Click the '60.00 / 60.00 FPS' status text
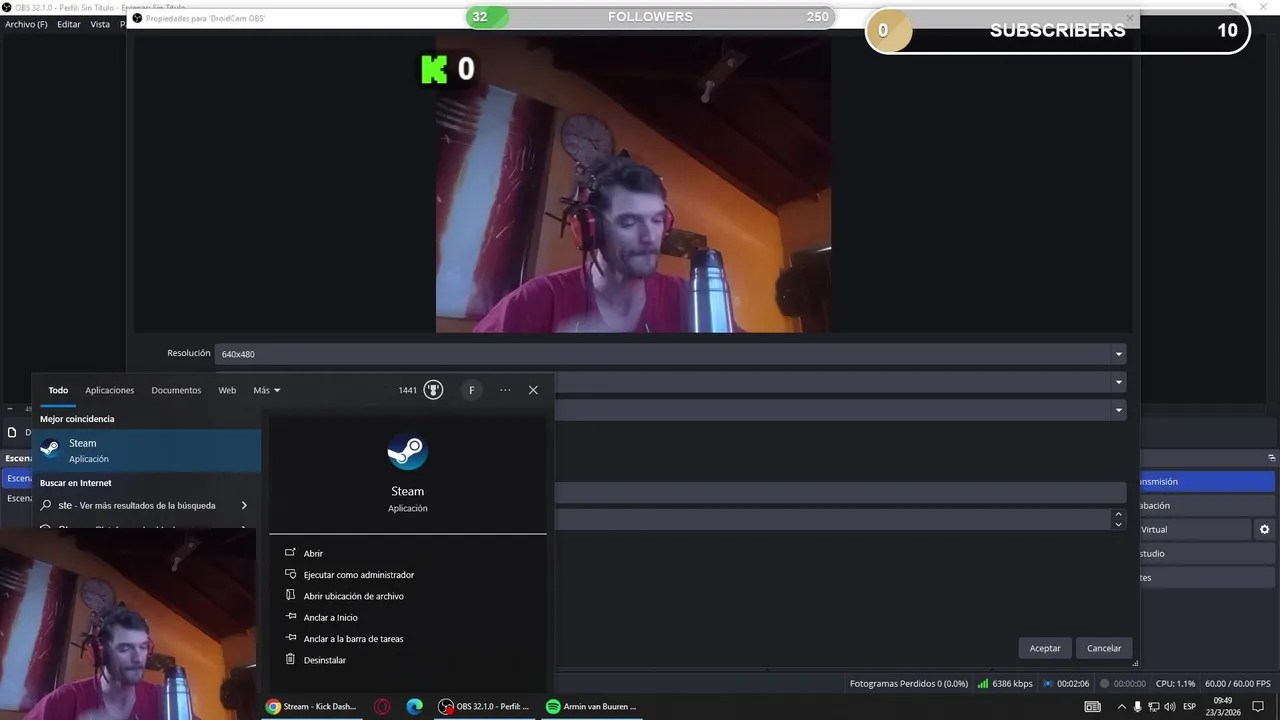The width and height of the screenshot is (1280, 720). pos(1238,684)
